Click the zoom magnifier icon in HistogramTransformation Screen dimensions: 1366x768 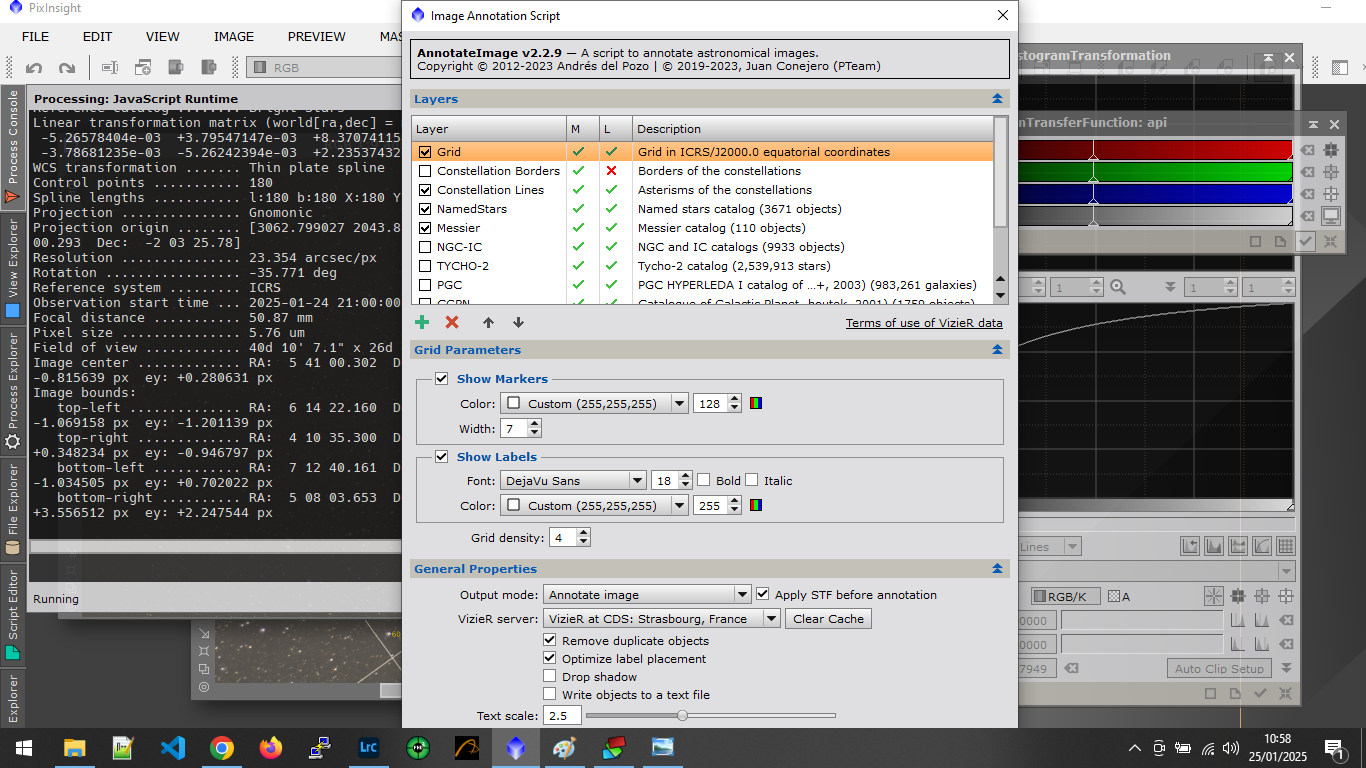point(1117,287)
